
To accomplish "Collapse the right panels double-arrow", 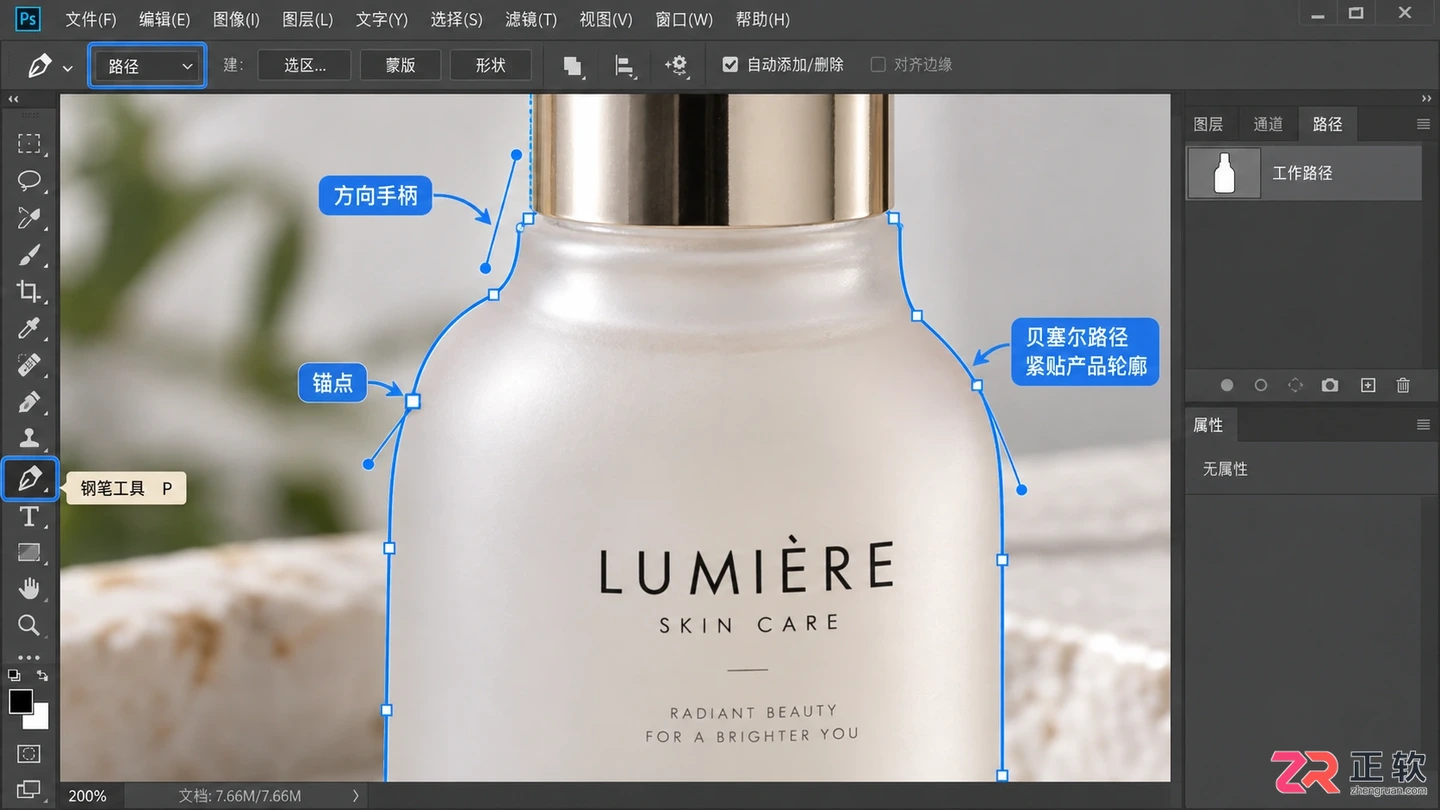I will [x=1426, y=99].
